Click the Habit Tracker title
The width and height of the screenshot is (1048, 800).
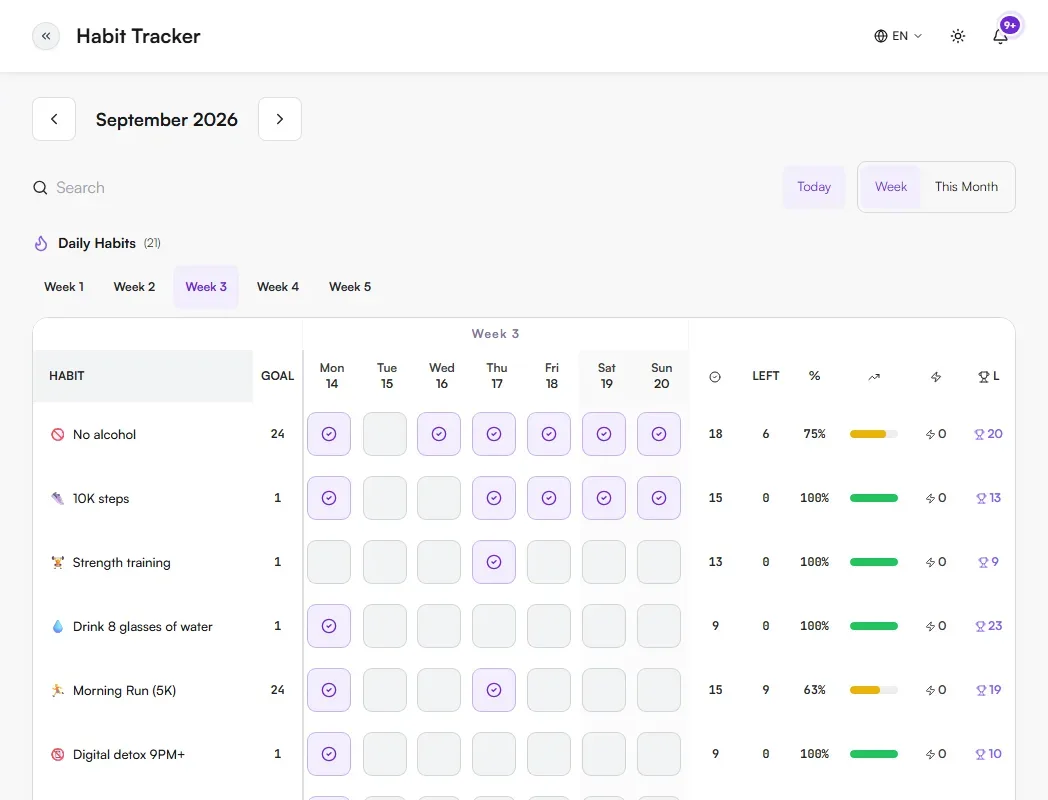tap(138, 36)
